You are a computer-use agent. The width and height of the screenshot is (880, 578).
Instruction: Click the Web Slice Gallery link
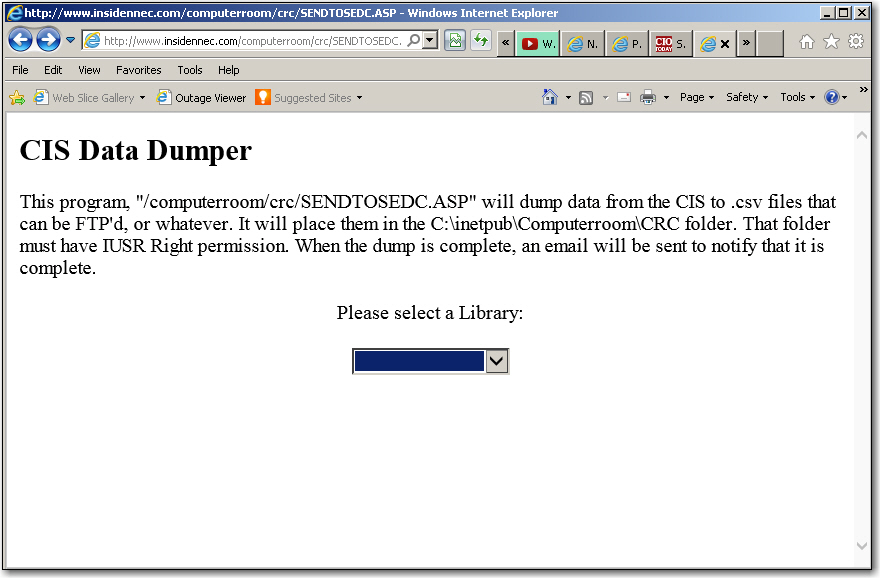90,98
